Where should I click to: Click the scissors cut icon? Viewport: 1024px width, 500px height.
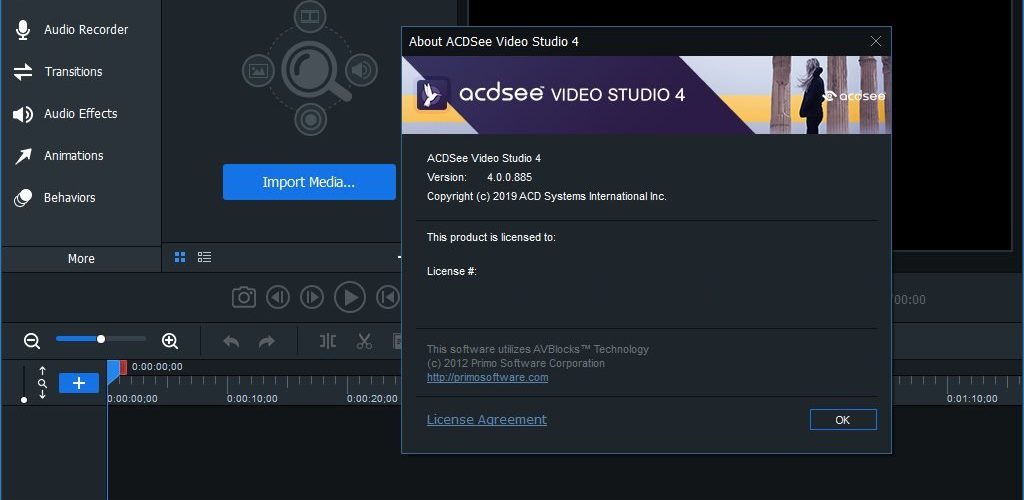364,341
